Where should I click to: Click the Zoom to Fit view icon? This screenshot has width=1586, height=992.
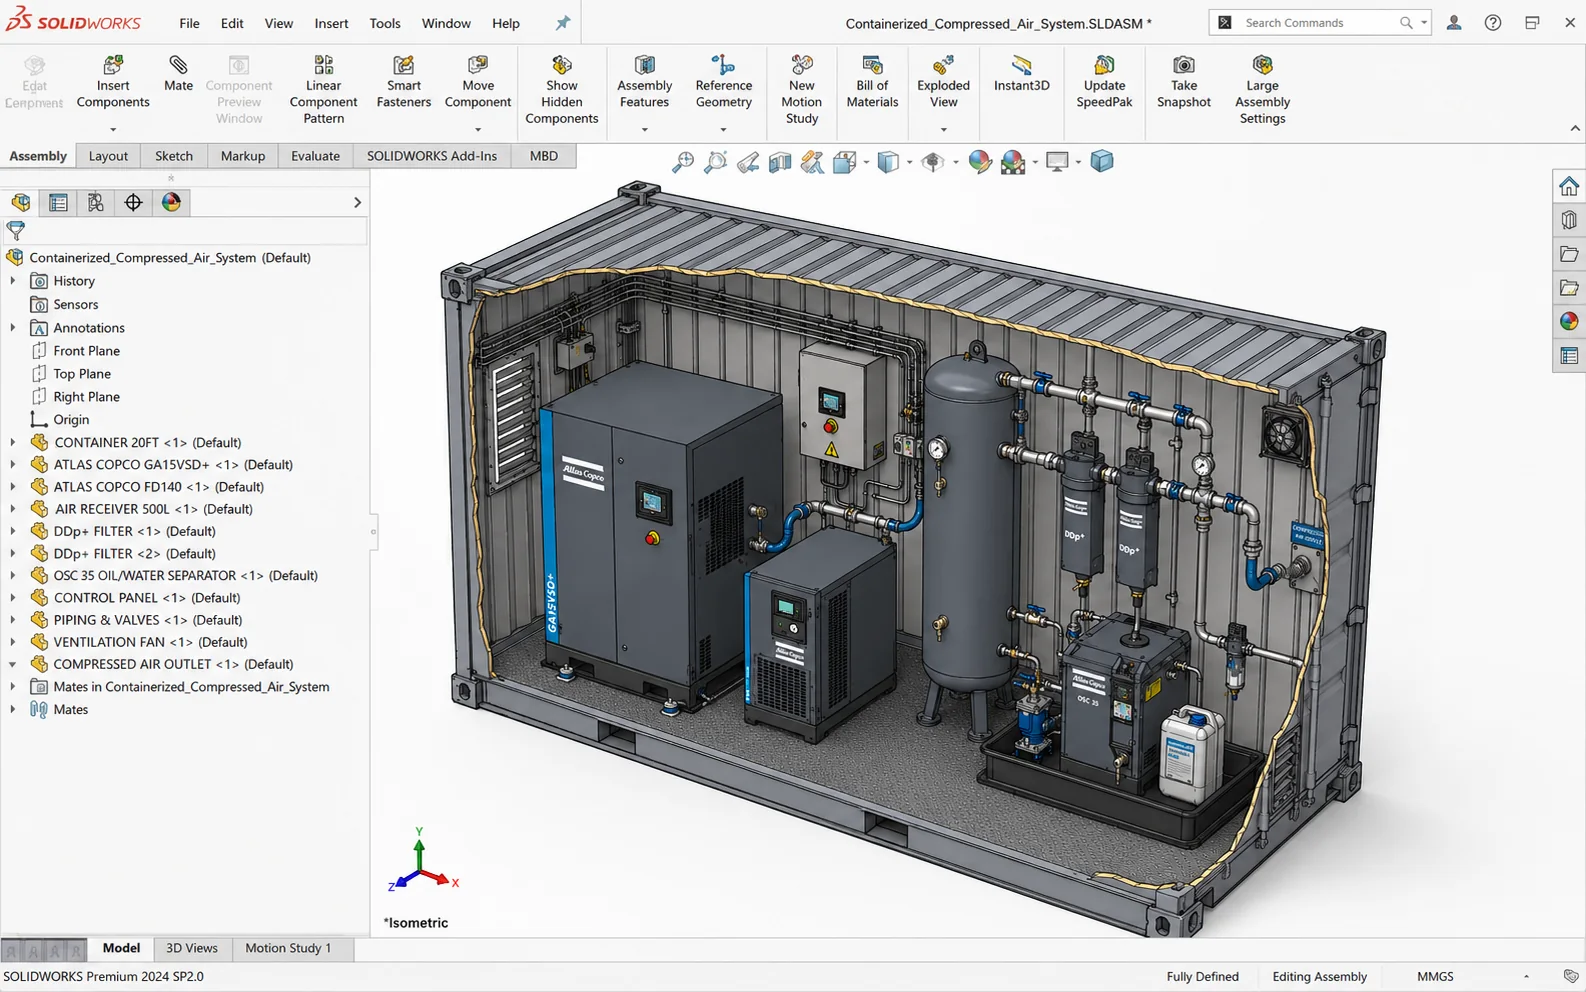tap(683, 162)
